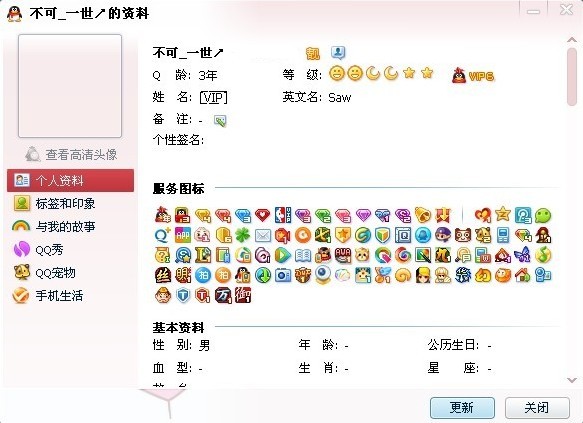This screenshot has height=423, width=583.
Task: Click the camera service icon
Action: [283, 275]
